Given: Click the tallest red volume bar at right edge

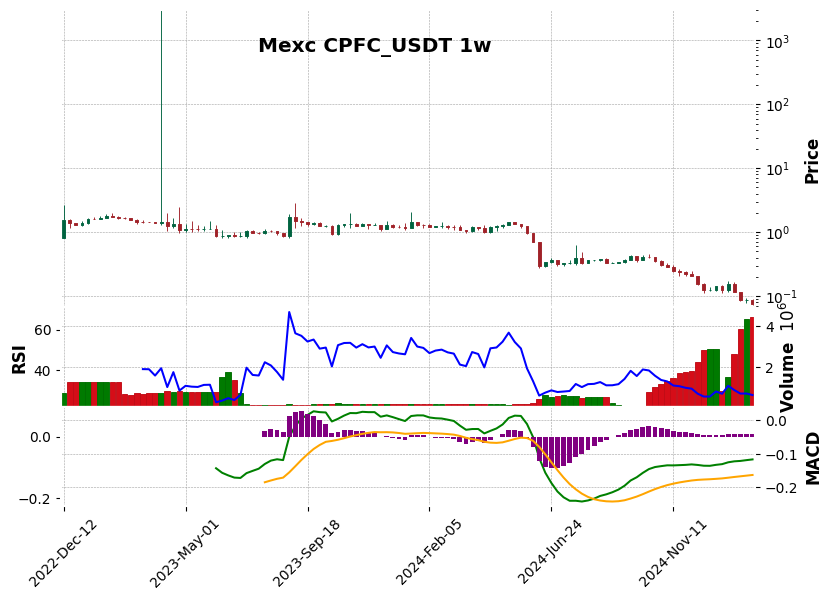Looking at the screenshot, I should (752, 361).
